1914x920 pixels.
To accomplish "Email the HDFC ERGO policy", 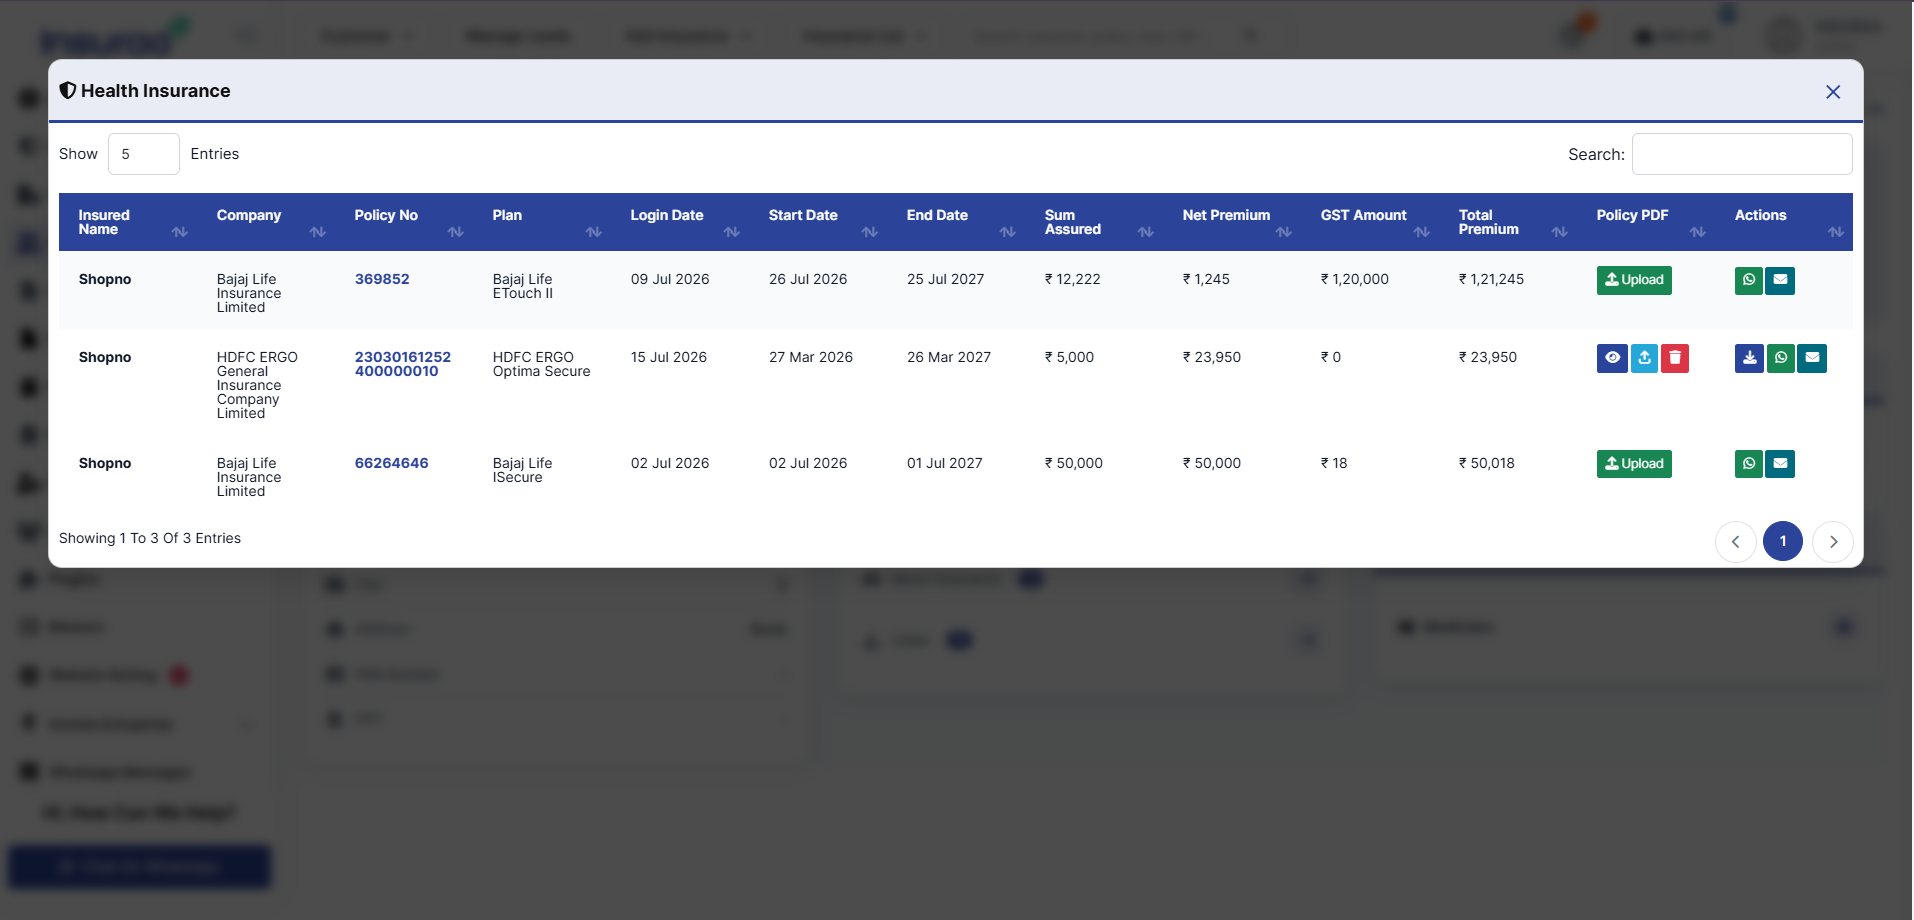I will [x=1812, y=358].
